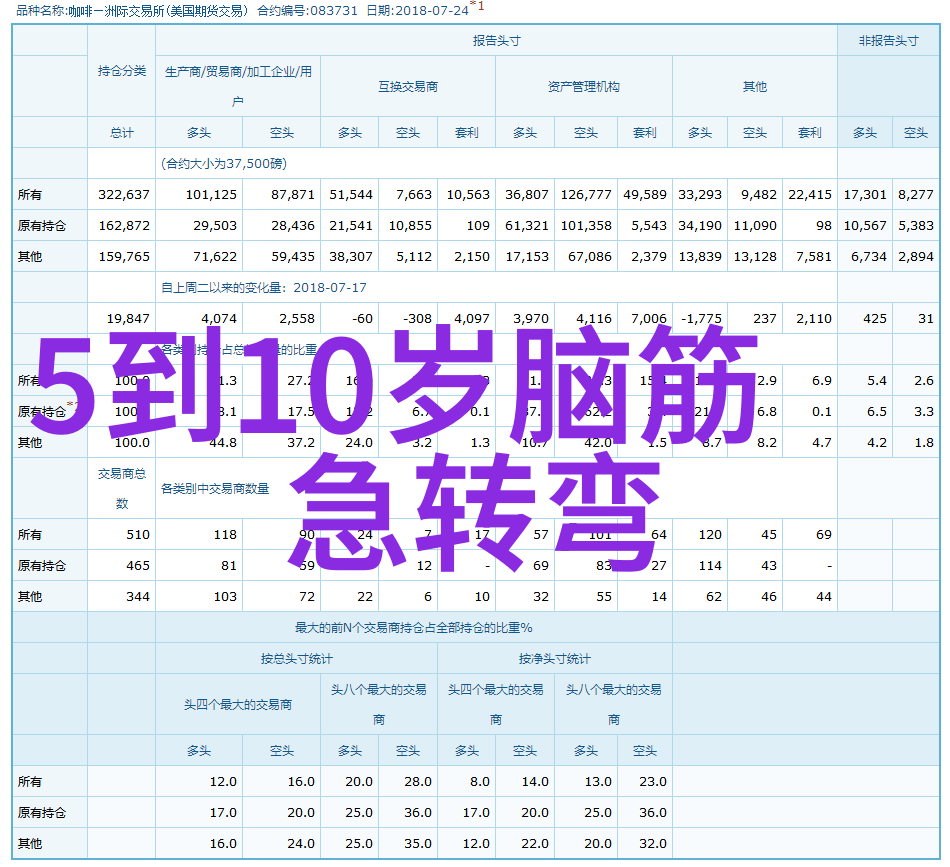Click the 总计 column header
950x867 pixels.
click(x=121, y=132)
